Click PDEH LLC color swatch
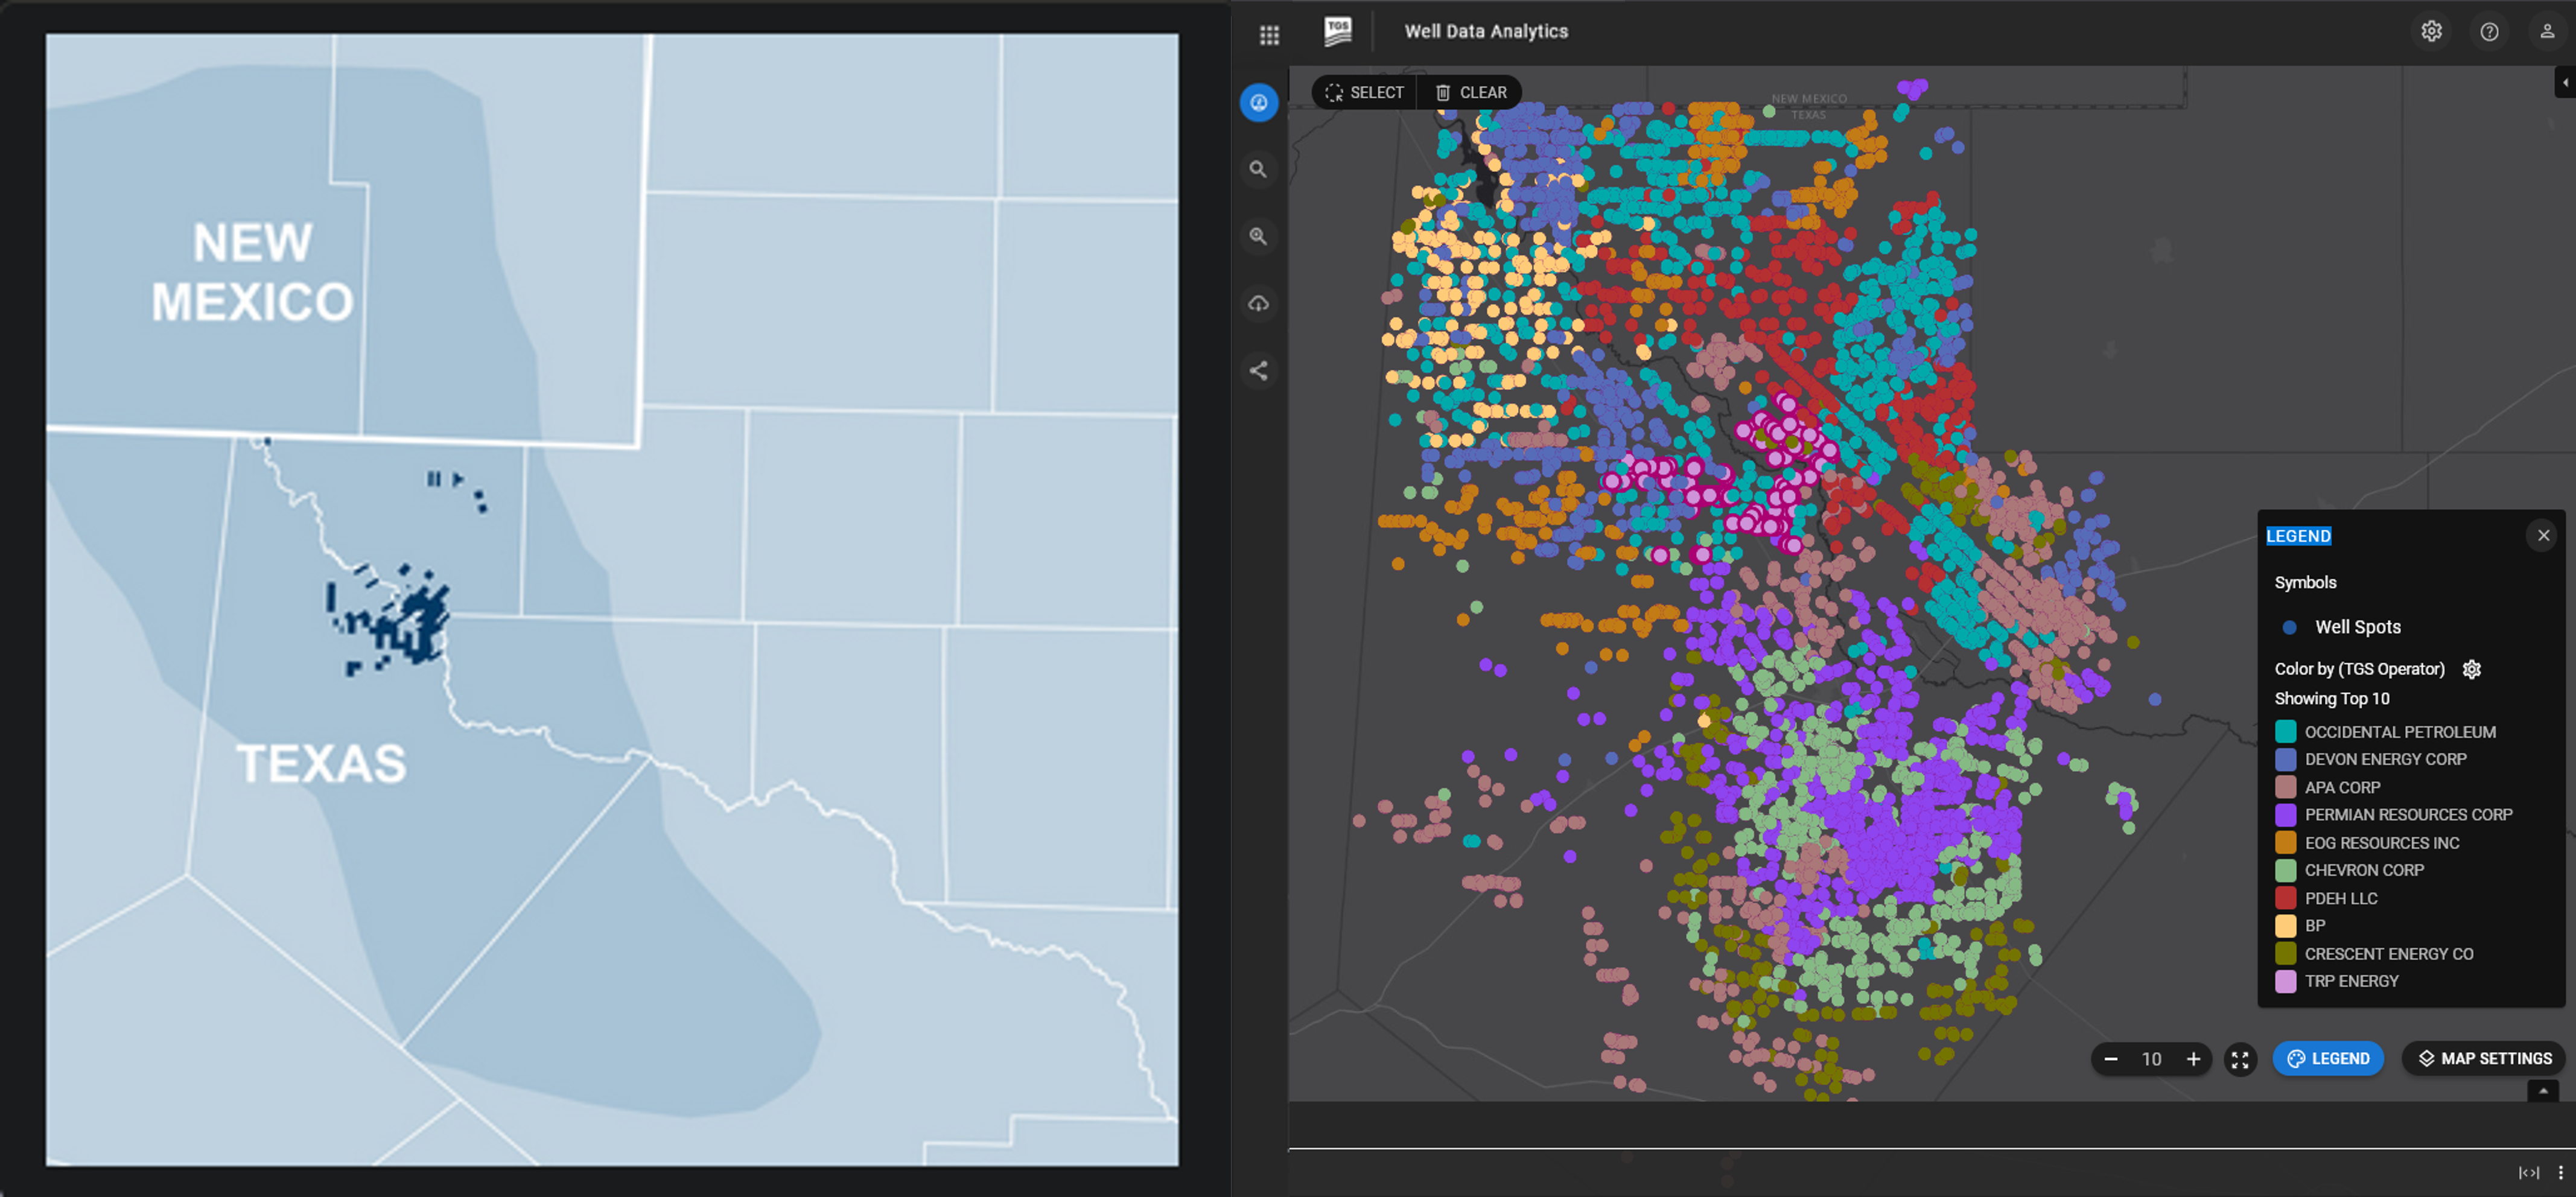The width and height of the screenshot is (2576, 1197). point(2285,899)
